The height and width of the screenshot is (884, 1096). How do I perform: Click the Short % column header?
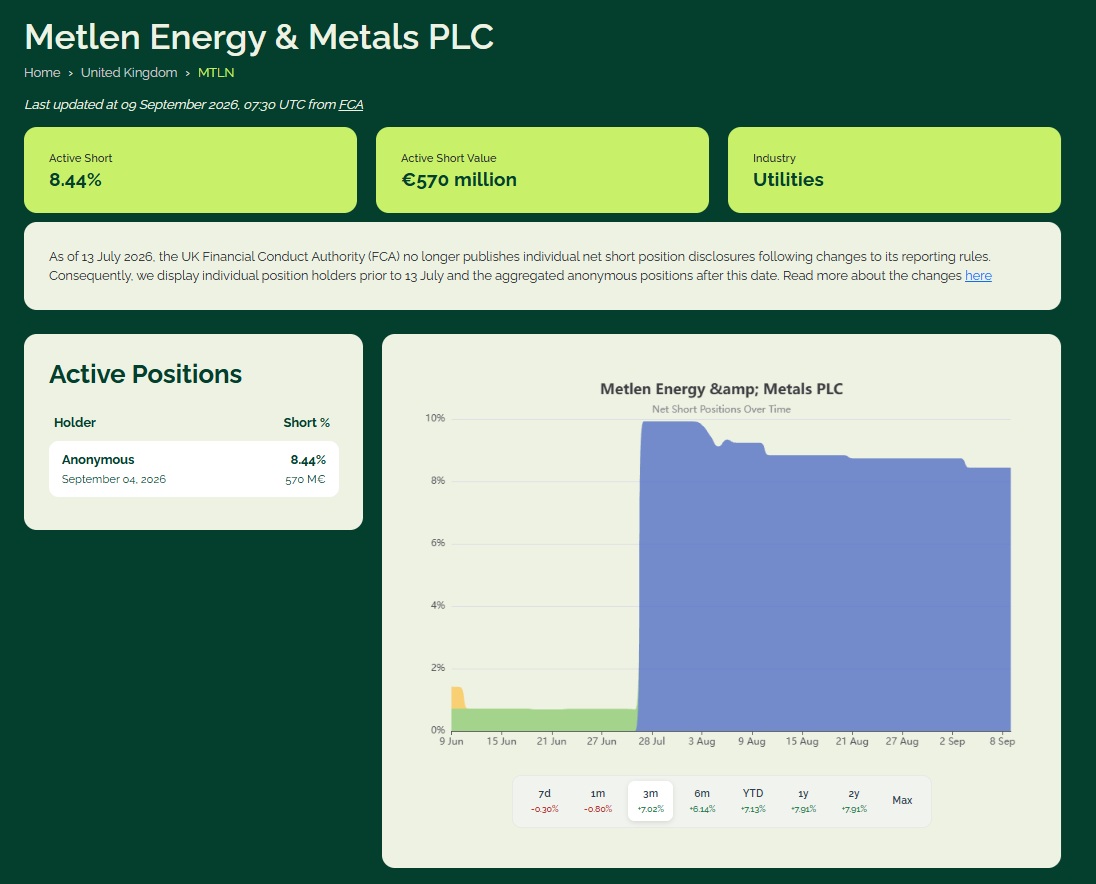click(306, 423)
